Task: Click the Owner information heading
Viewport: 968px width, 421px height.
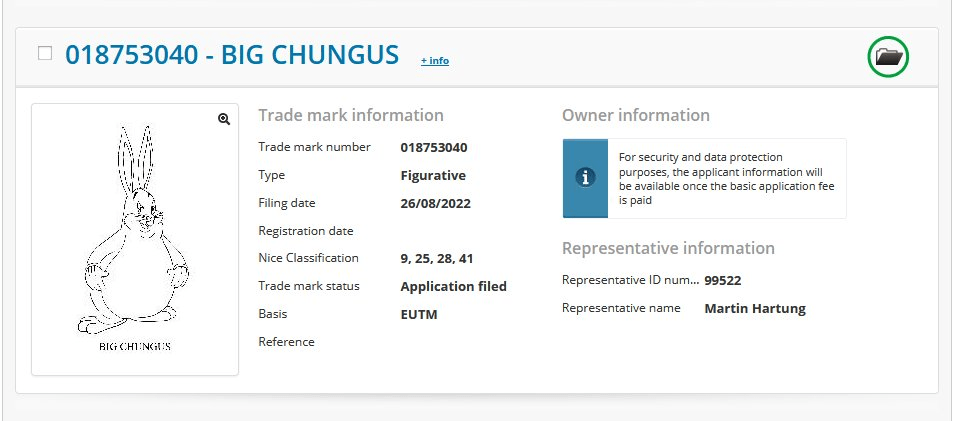Action: pyautogui.click(x=636, y=115)
